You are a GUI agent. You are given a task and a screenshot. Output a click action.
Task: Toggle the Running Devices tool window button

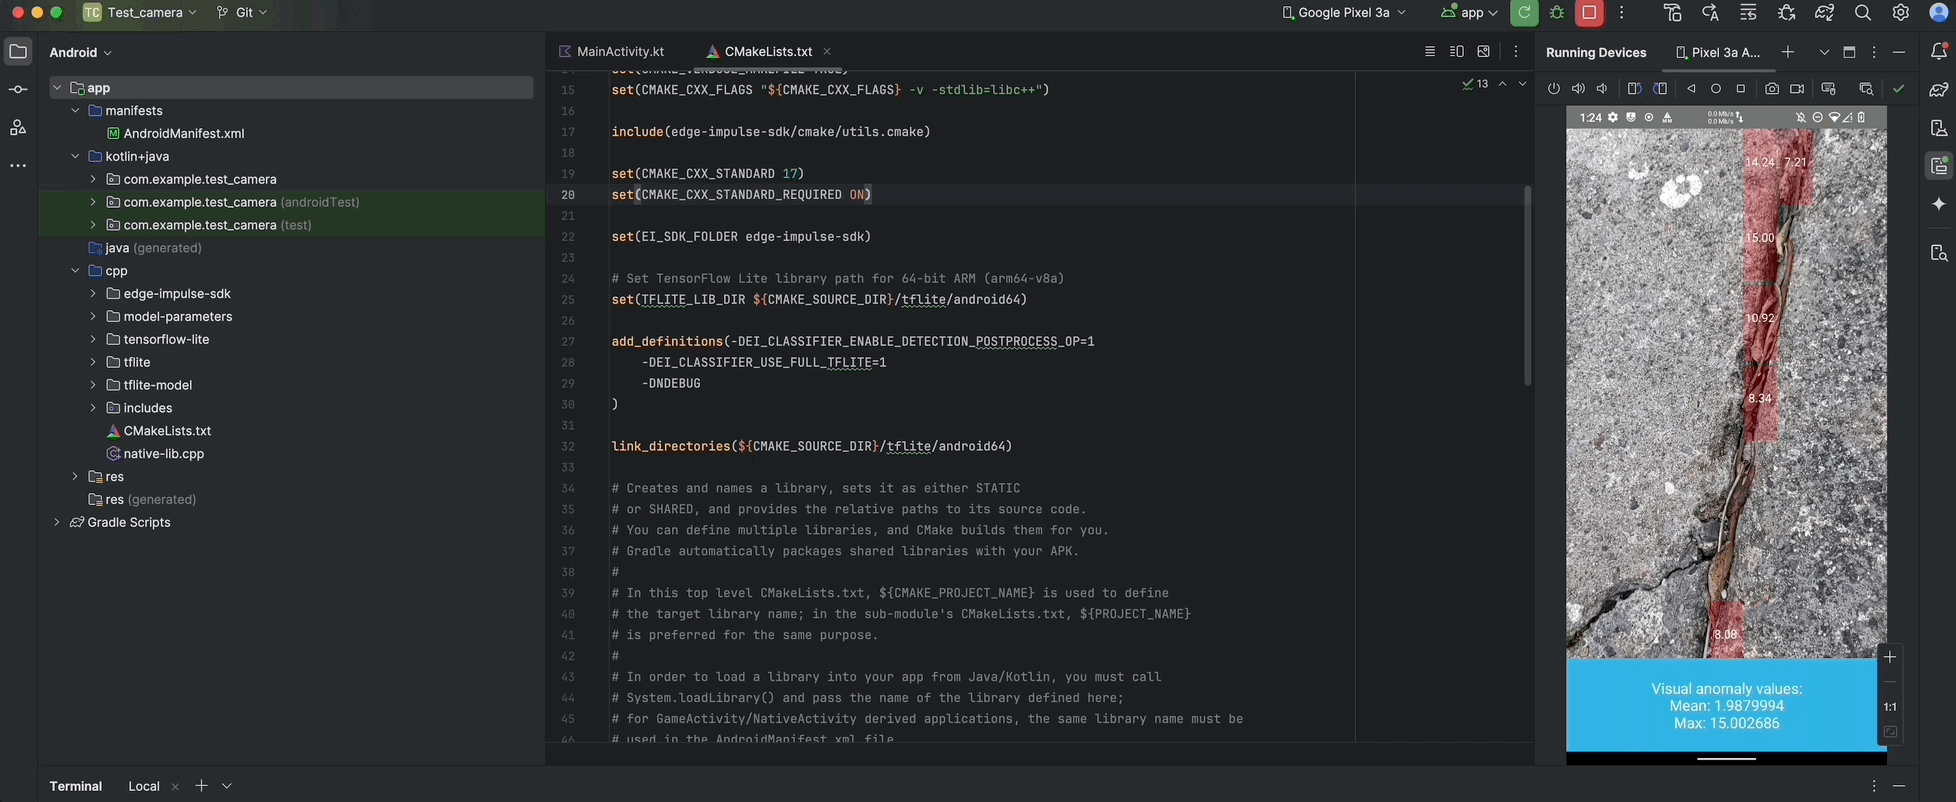click(x=1939, y=166)
